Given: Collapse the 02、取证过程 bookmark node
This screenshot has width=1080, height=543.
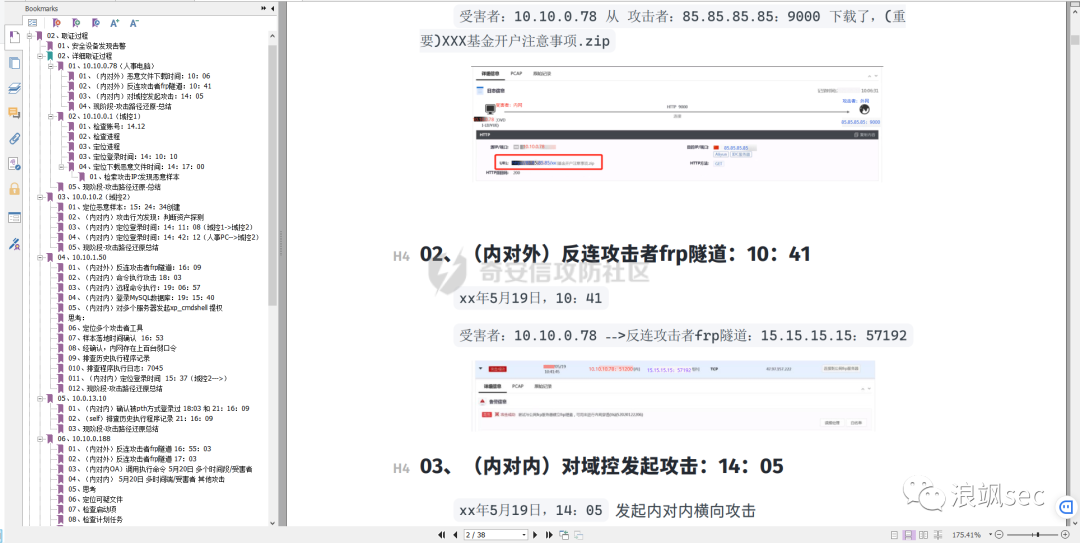Looking at the screenshot, I should pos(30,36).
